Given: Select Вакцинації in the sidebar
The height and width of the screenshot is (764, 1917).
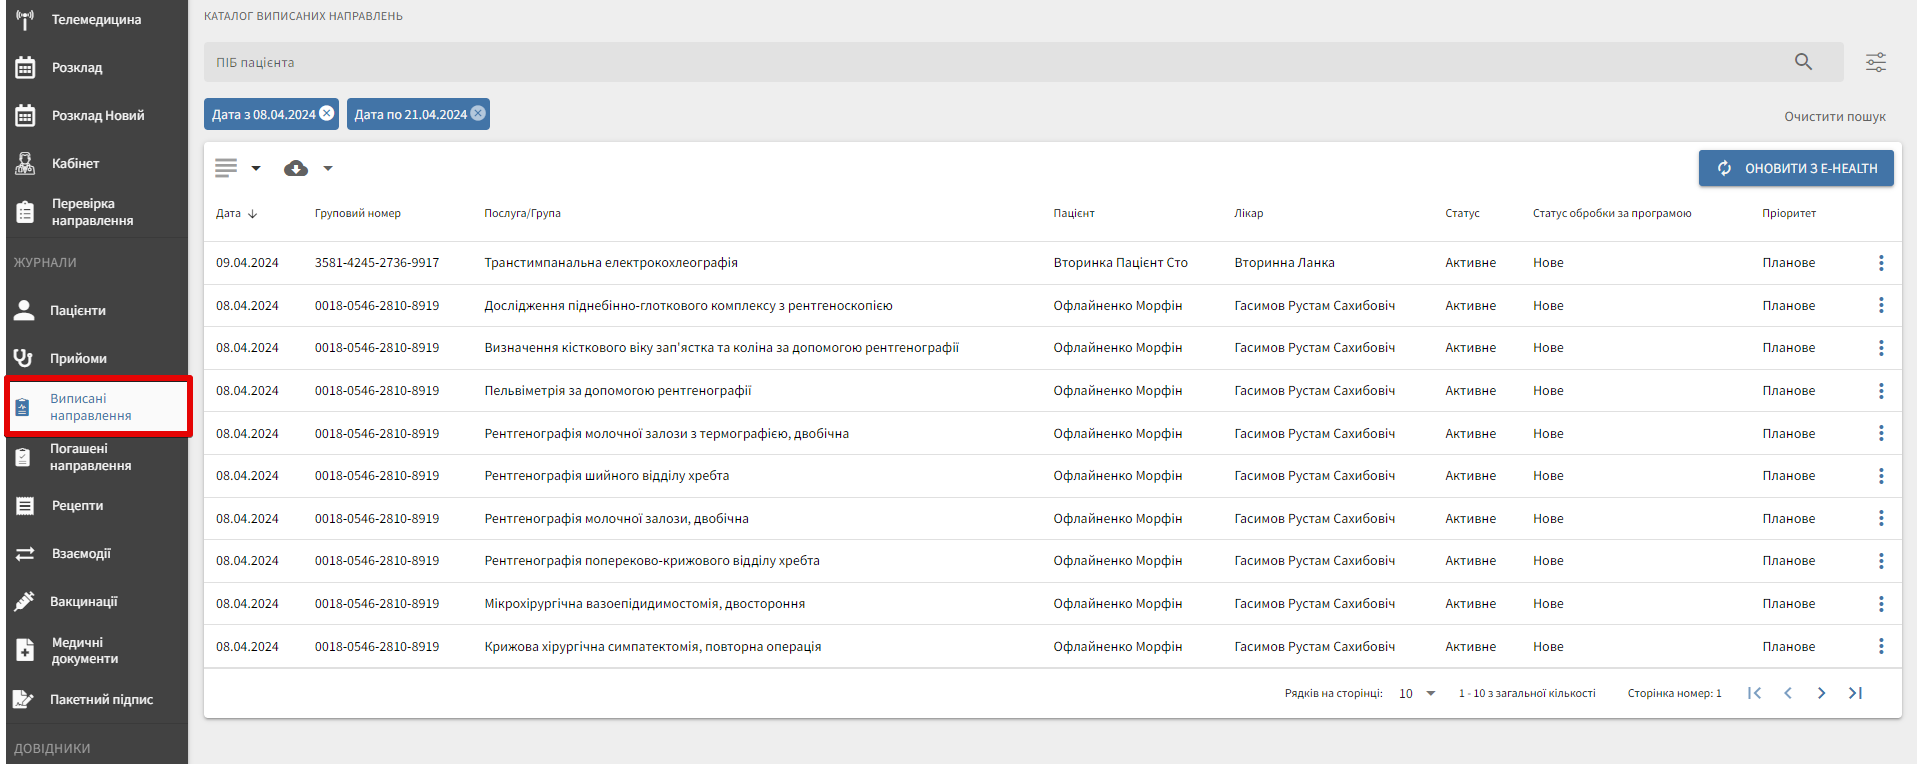Looking at the screenshot, I should [x=84, y=602].
